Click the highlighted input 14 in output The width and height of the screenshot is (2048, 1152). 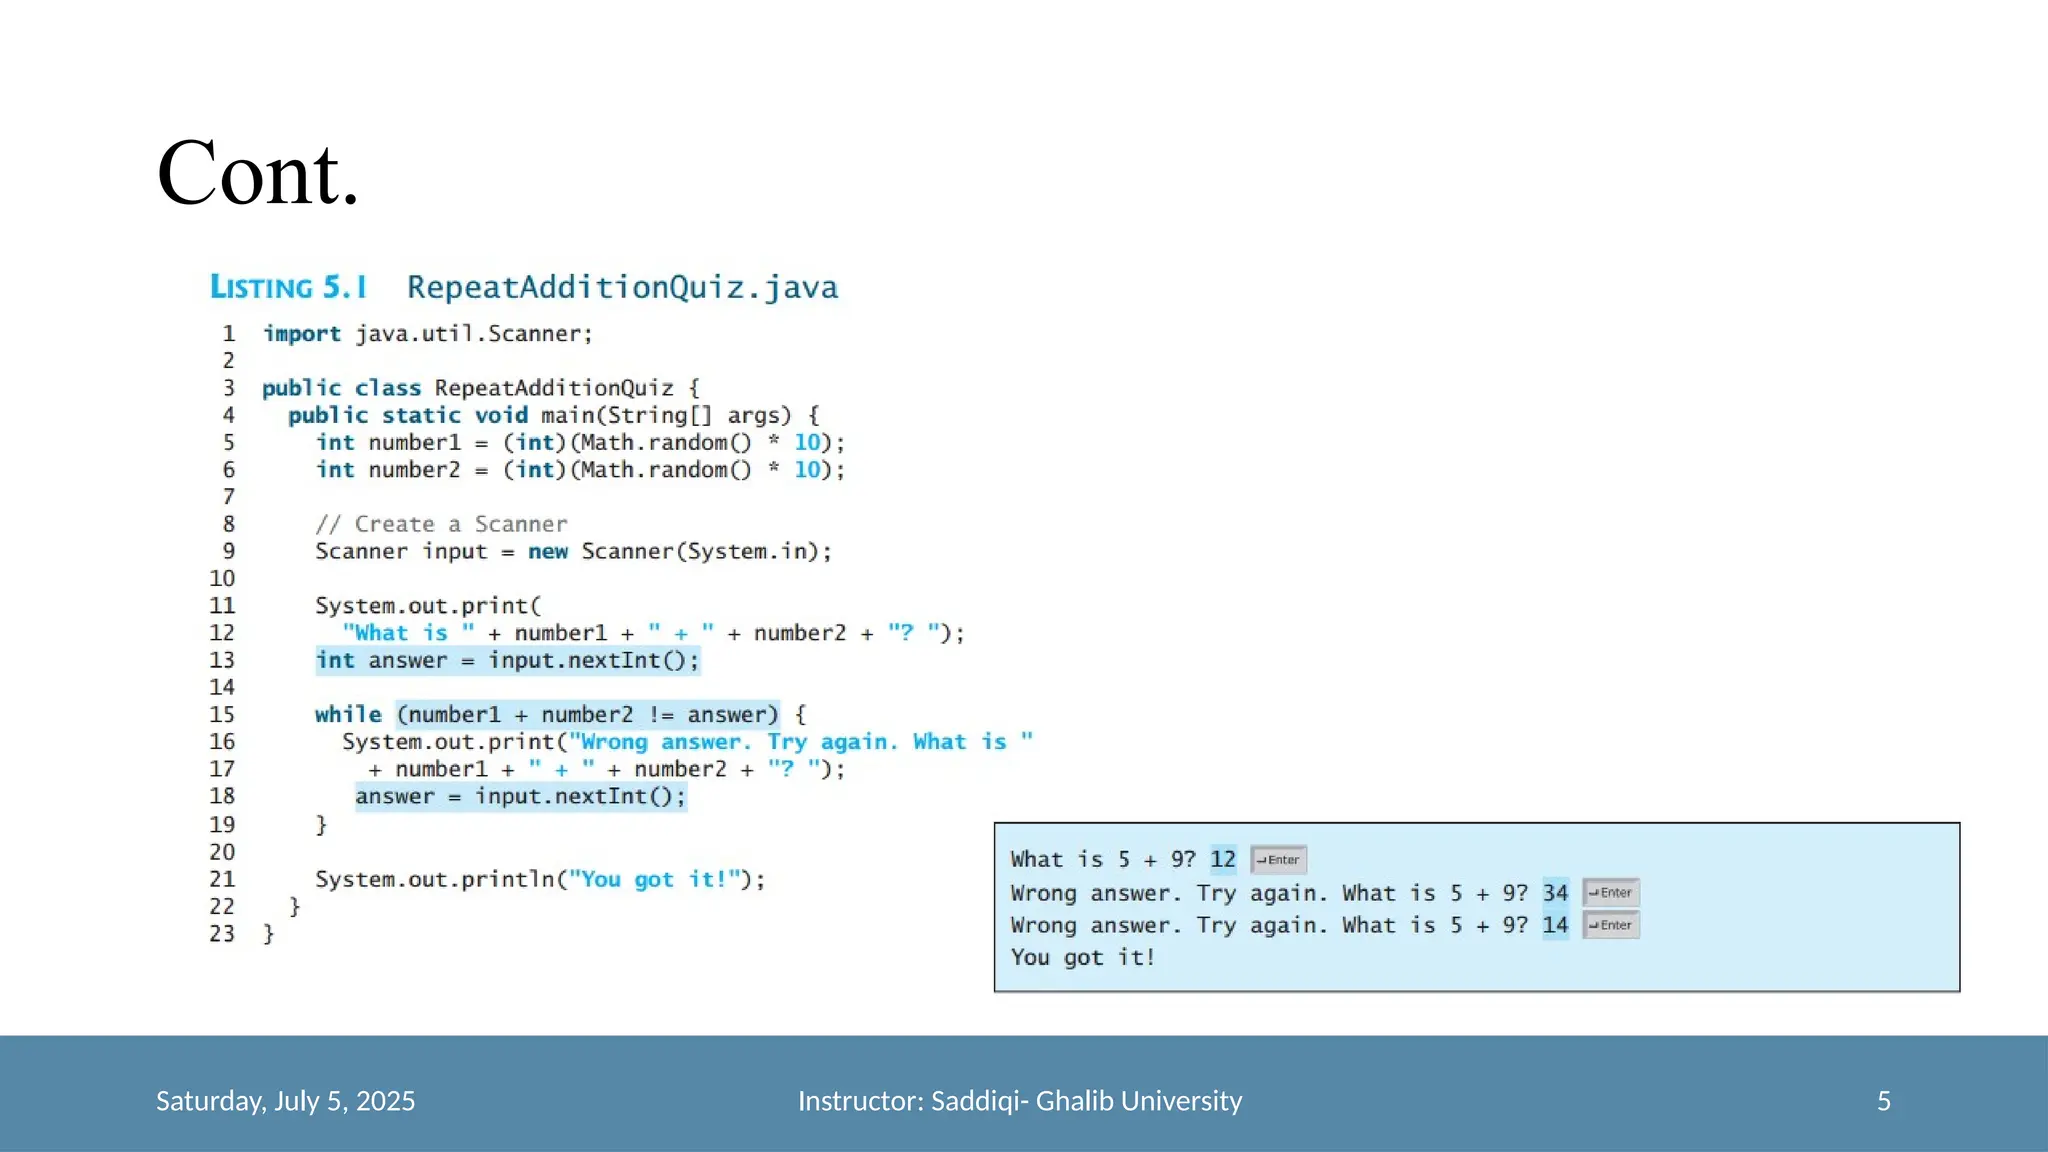click(x=1555, y=926)
